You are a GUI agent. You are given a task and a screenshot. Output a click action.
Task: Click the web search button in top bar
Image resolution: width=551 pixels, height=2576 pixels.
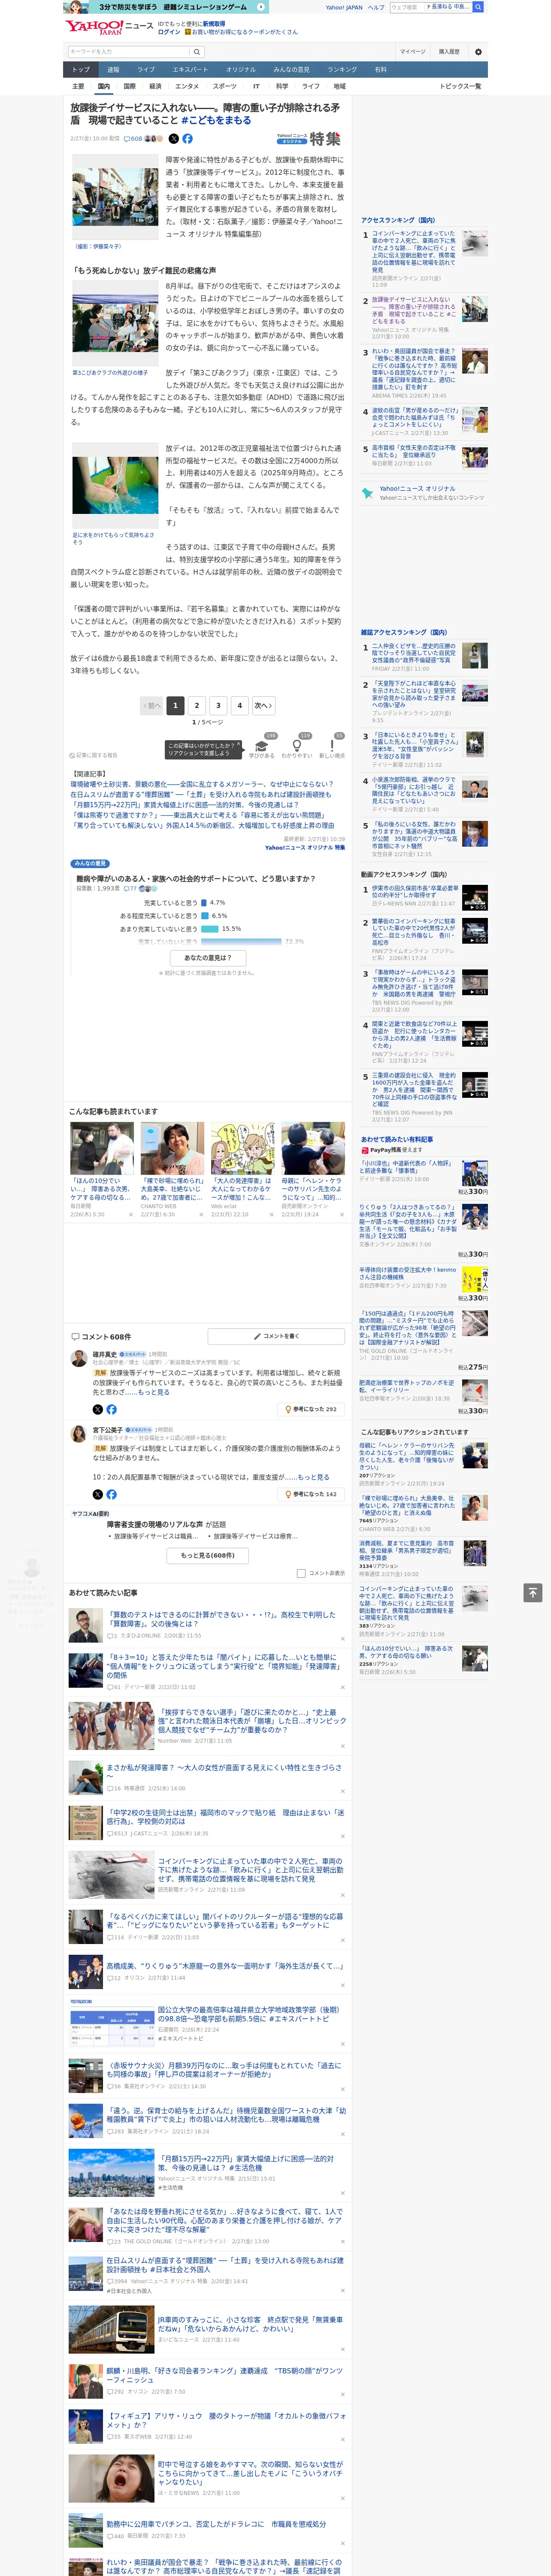pos(478,7)
